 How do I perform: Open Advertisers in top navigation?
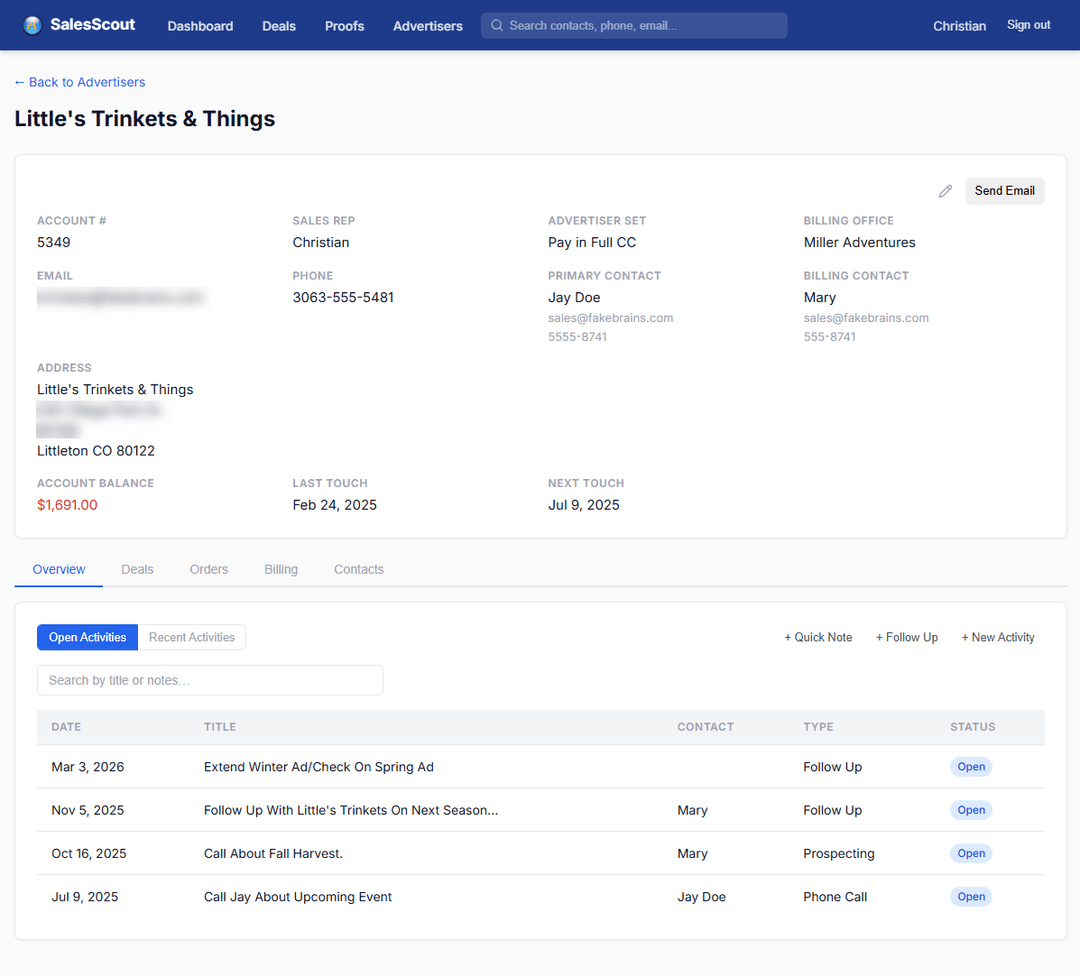tap(428, 26)
